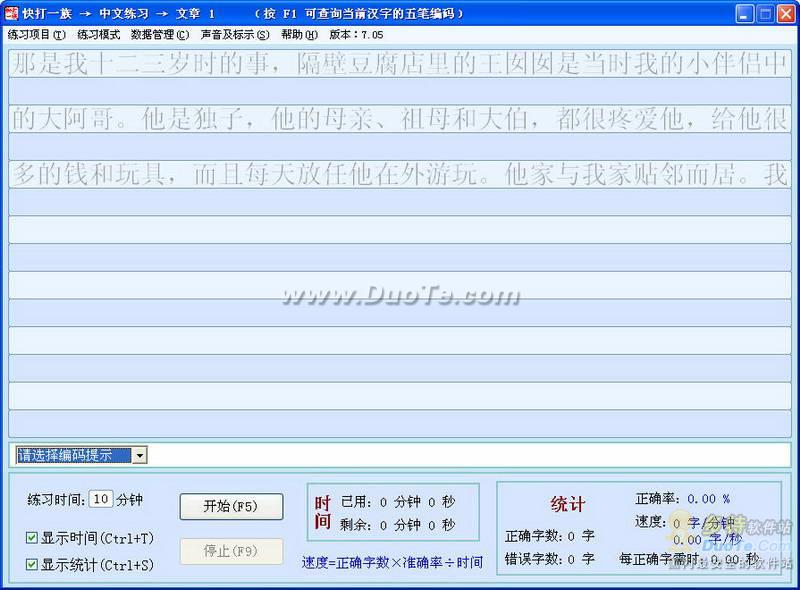This screenshot has height=590, width=800.
Task: Click the 版本: 7.05 menu label
Action: click(356, 35)
